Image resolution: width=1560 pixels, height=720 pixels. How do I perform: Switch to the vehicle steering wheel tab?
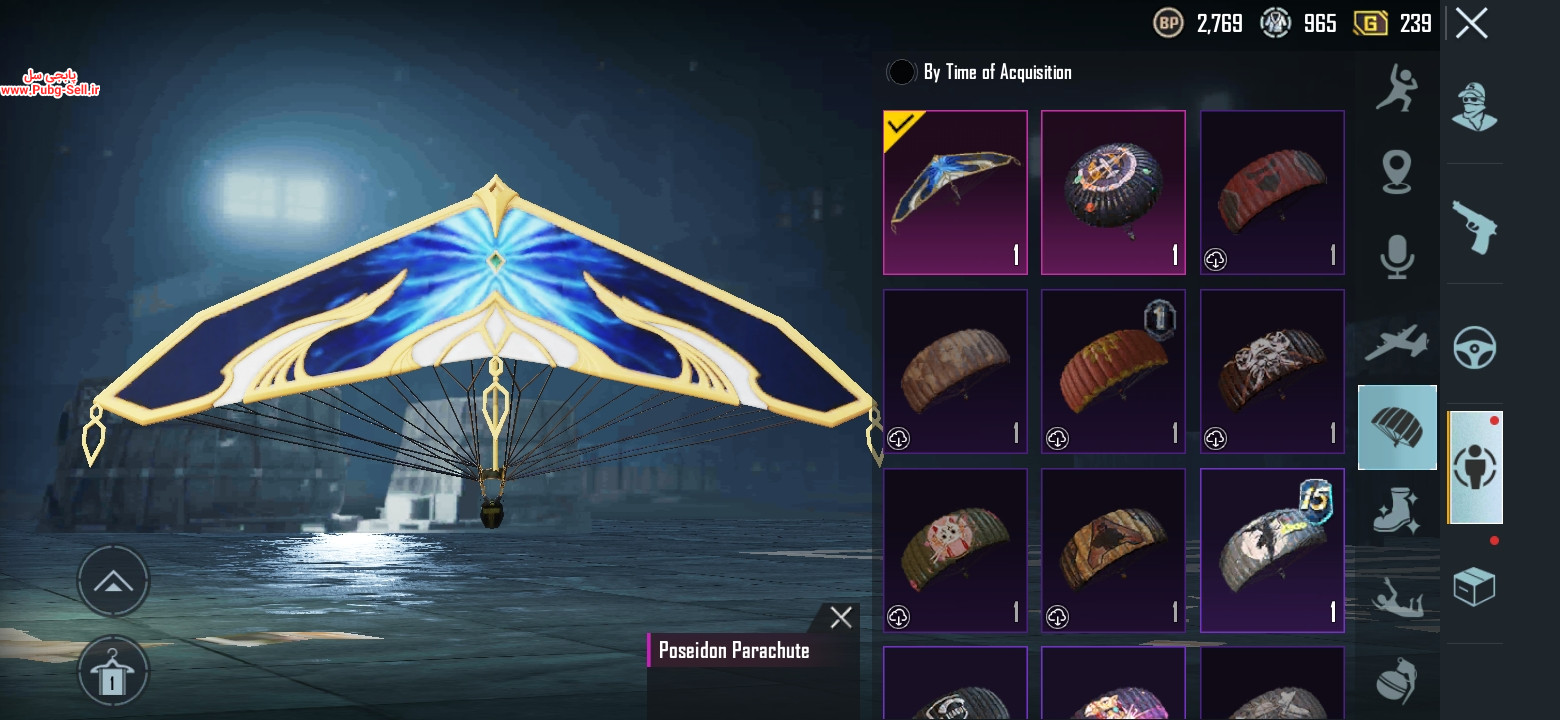pos(1474,348)
